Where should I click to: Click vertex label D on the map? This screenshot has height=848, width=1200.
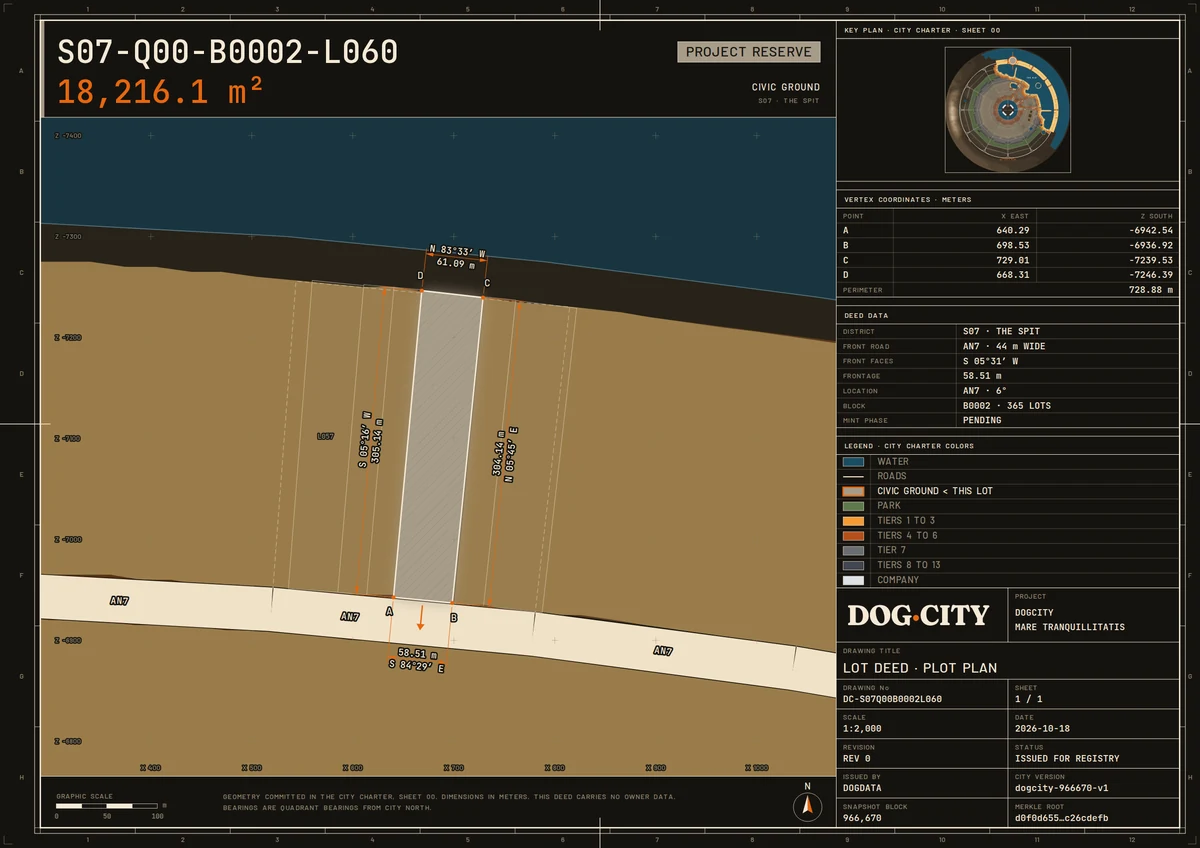420,275
